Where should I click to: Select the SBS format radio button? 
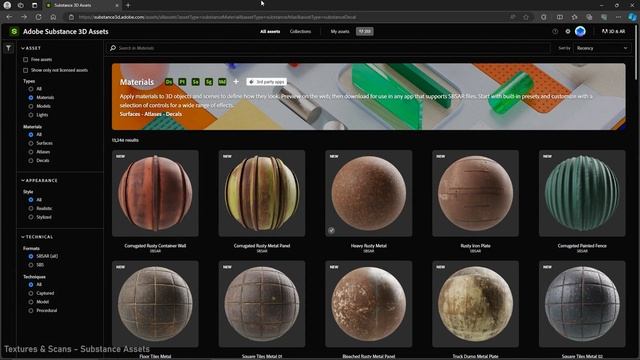point(31,265)
